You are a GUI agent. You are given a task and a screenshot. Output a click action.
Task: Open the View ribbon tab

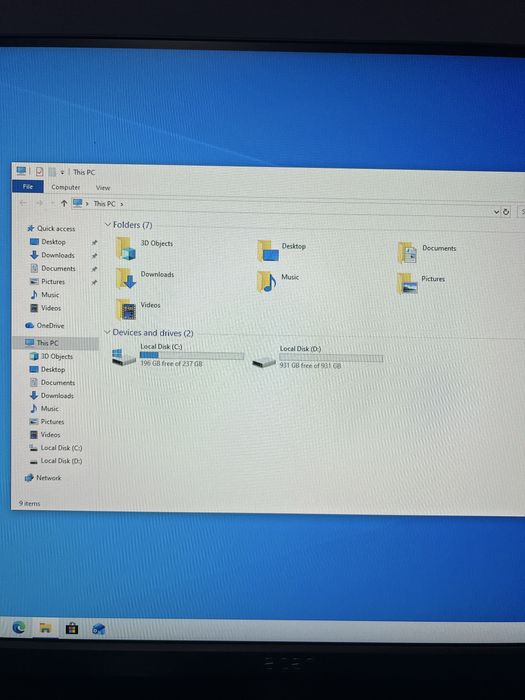coord(103,188)
